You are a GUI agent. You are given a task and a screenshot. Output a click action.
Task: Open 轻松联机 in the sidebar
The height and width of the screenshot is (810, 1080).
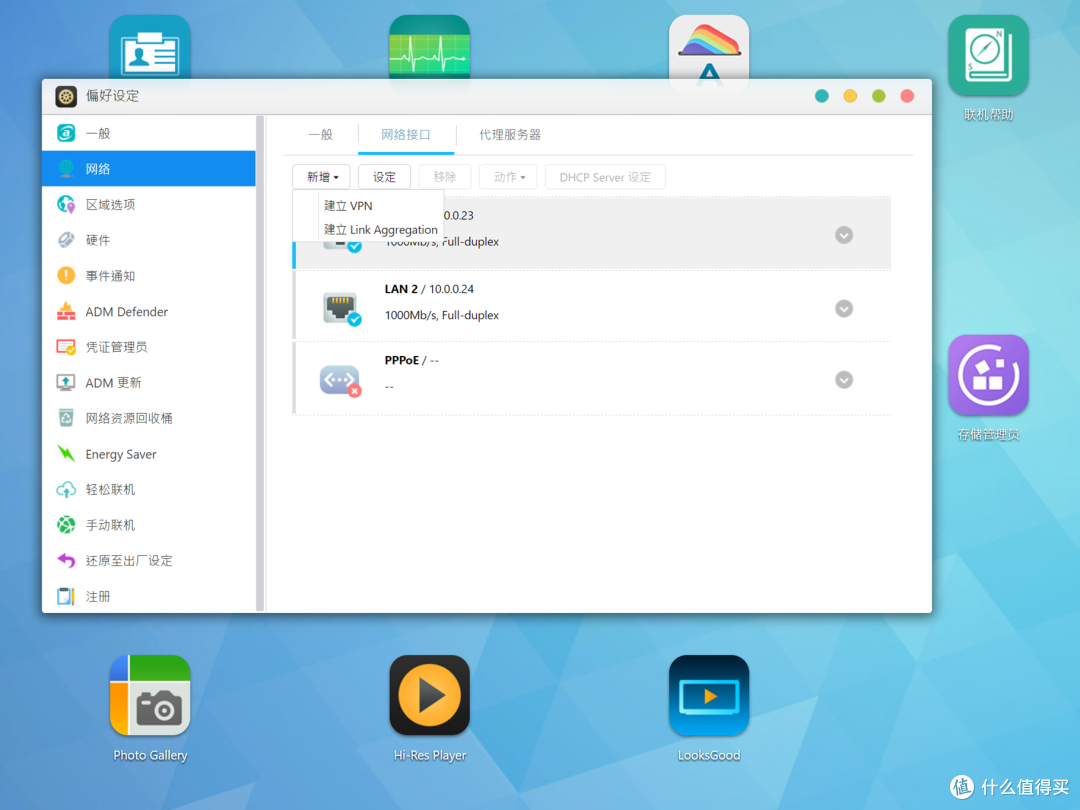point(149,489)
